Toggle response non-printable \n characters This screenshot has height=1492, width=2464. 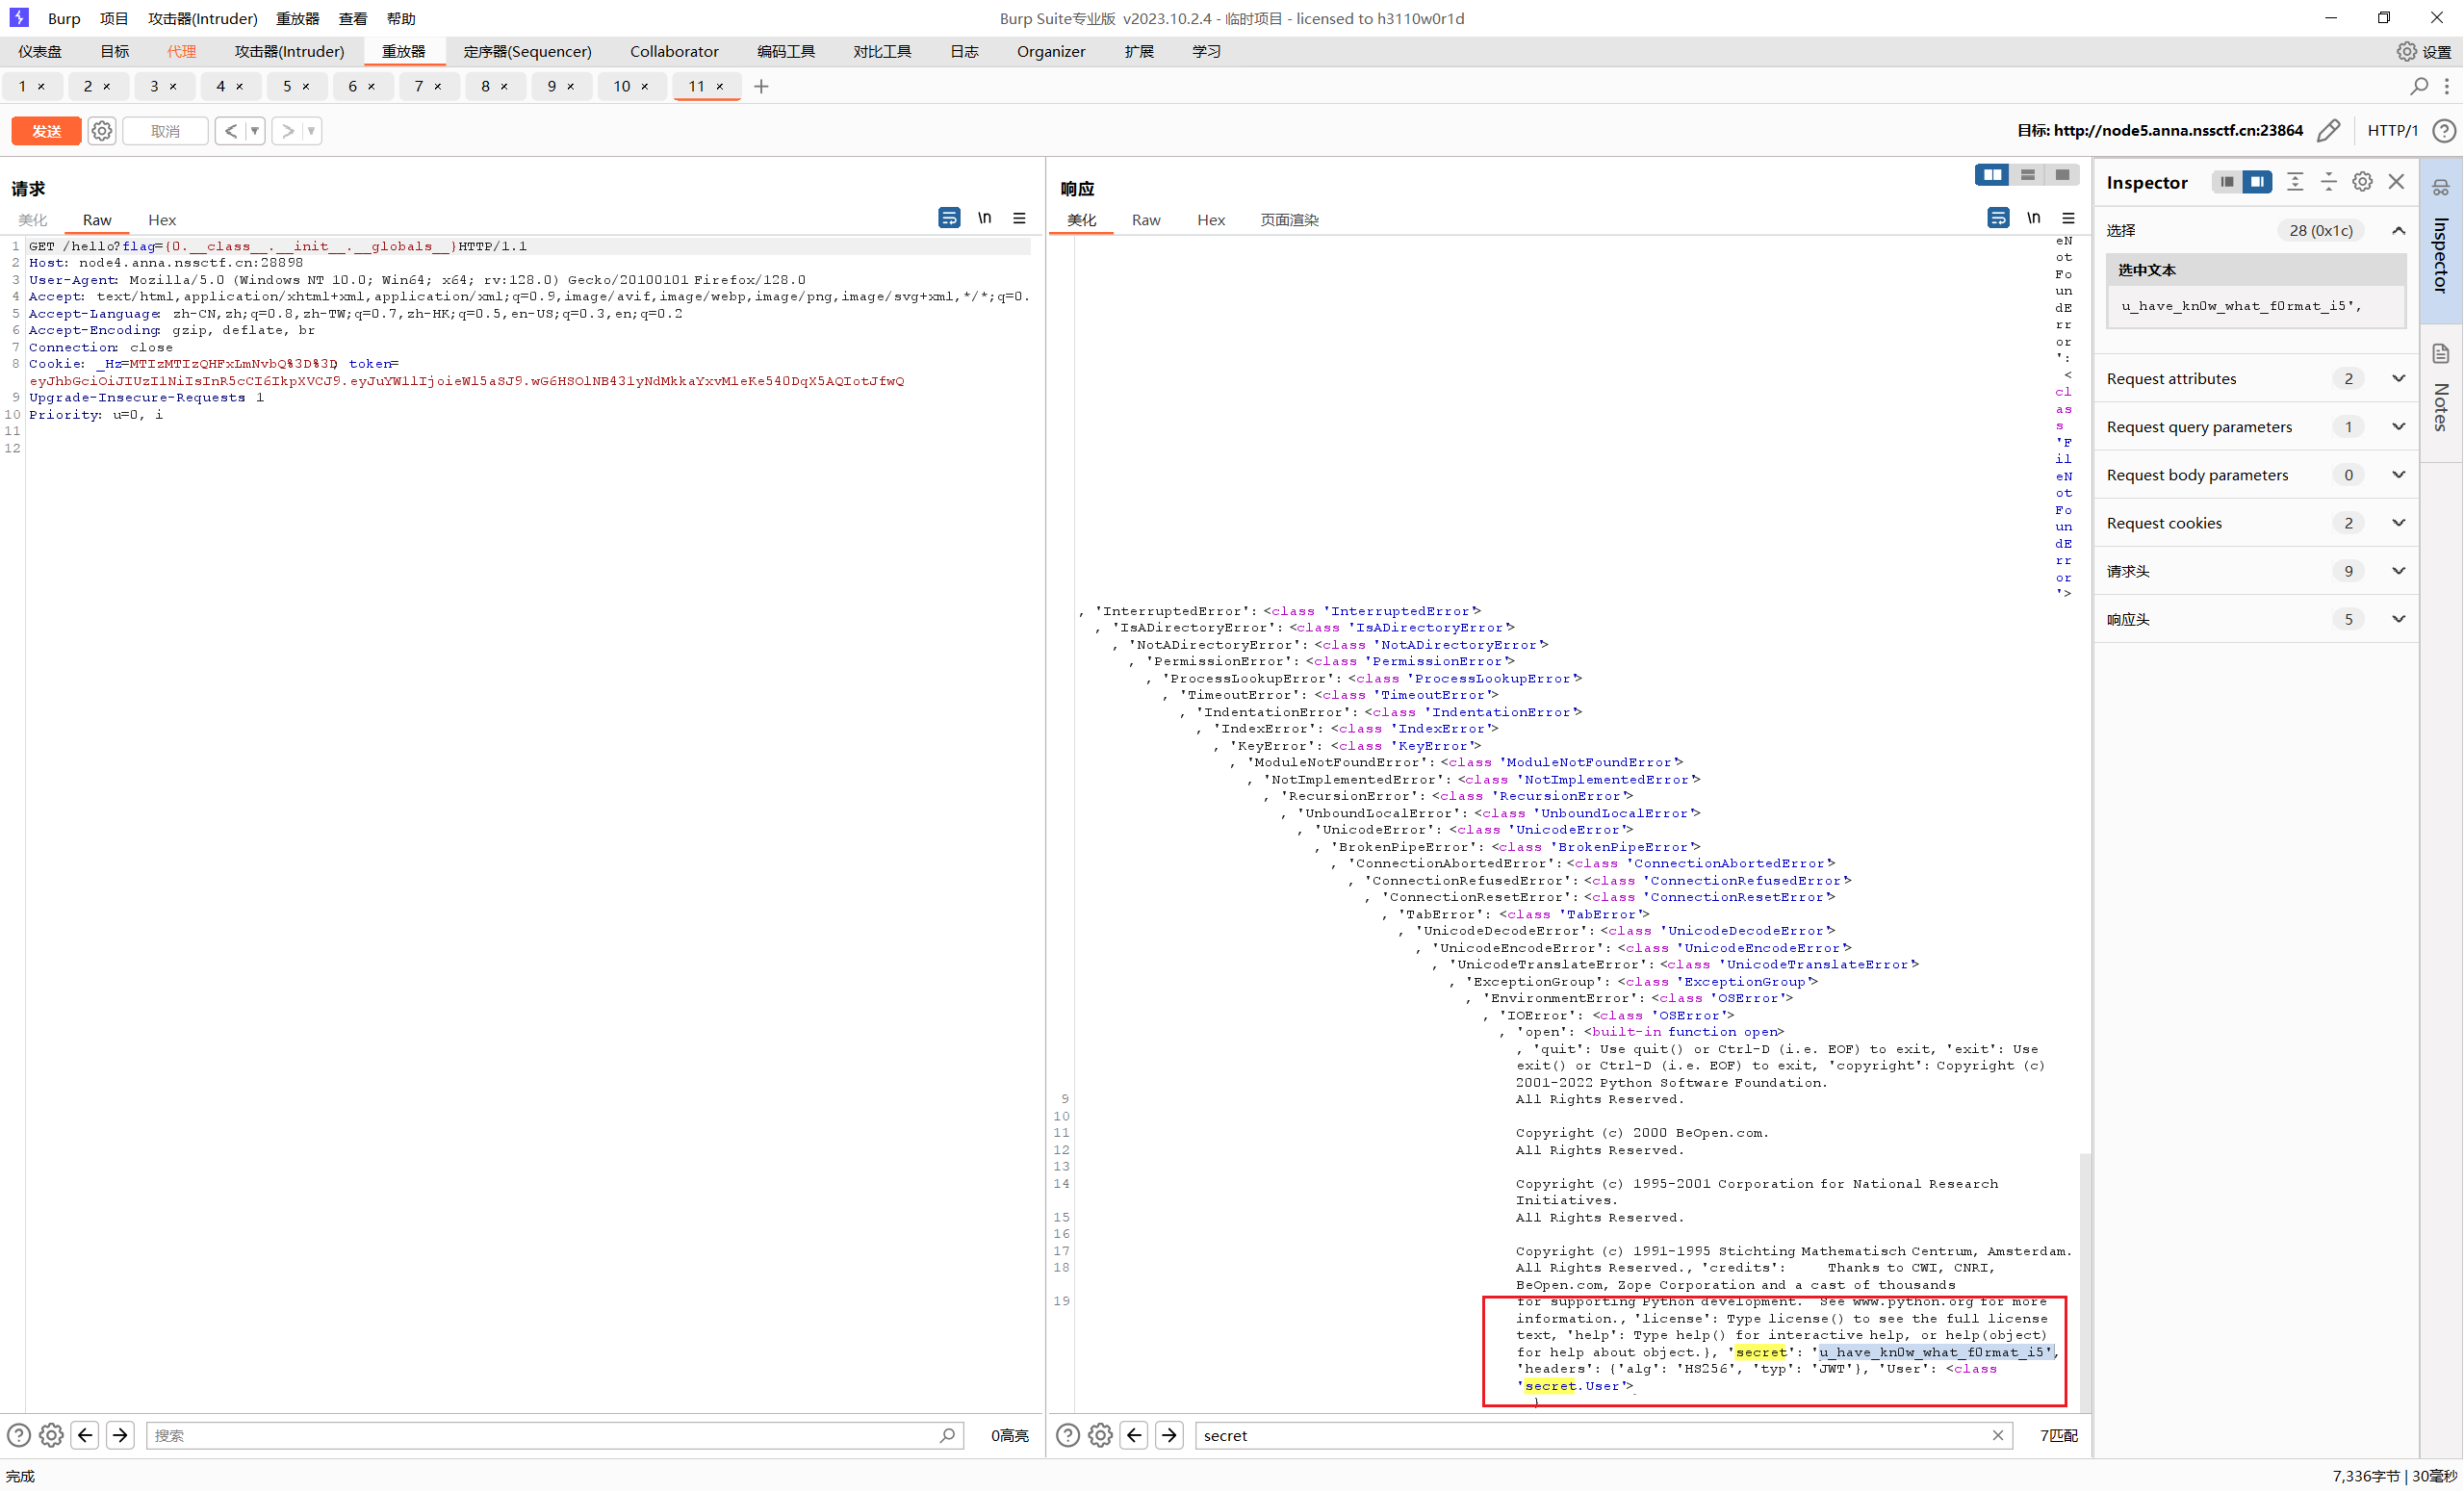coord(2034,218)
